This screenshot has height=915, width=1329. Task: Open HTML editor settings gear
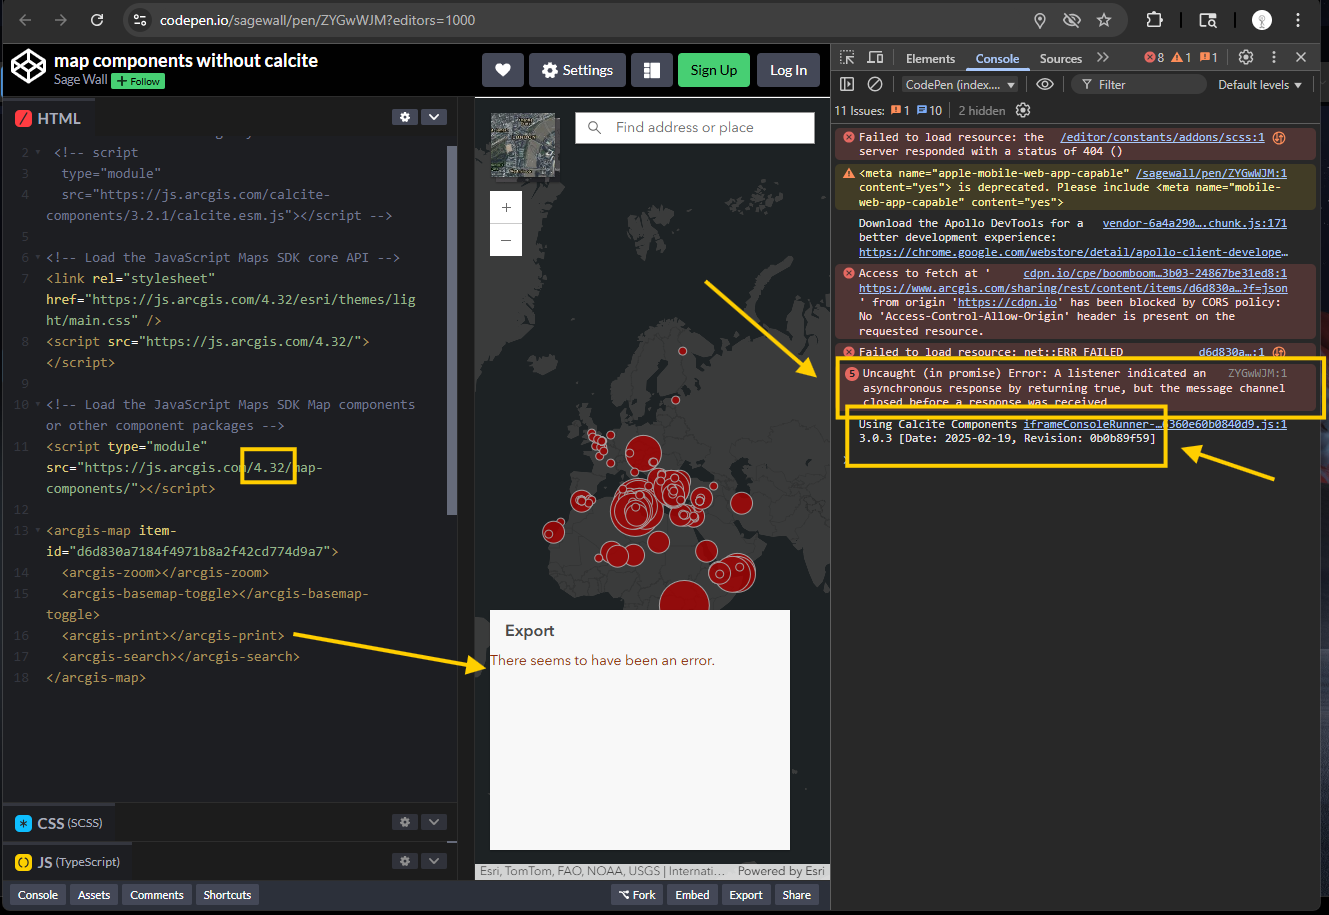[x=405, y=117]
